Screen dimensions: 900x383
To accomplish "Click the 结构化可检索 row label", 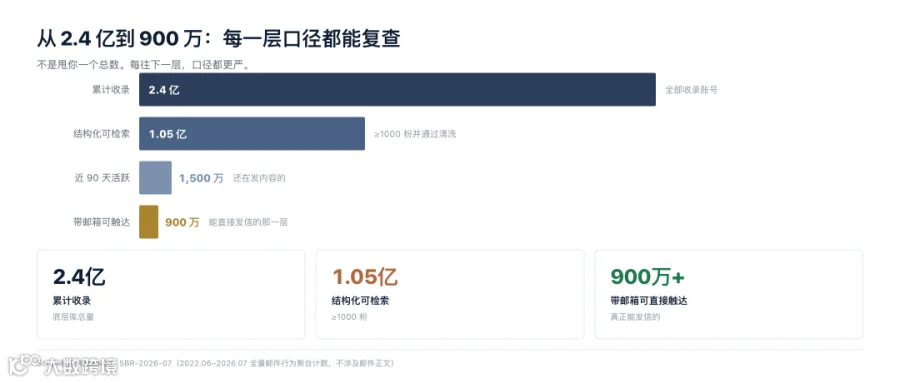I will (102, 134).
